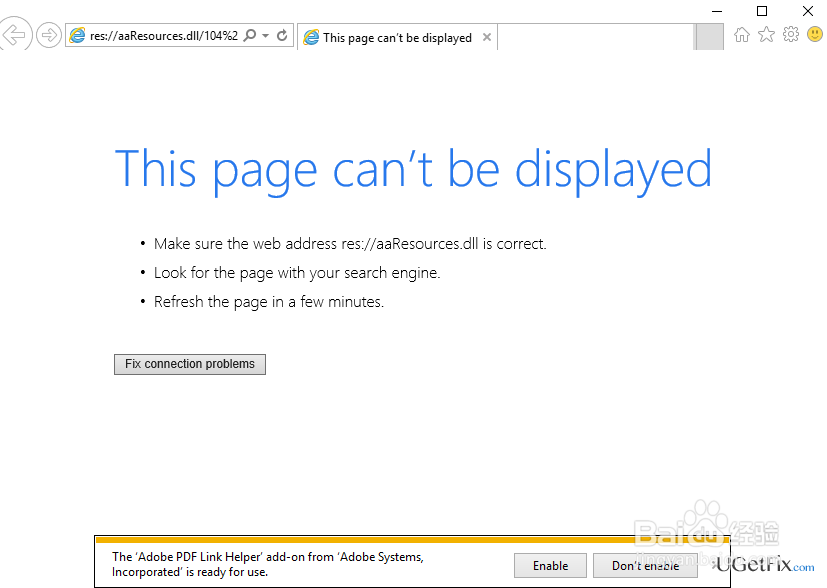This screenshot has width=827, height=588.
Task: Click the smiley feedback icon
Action: (815, 35)
